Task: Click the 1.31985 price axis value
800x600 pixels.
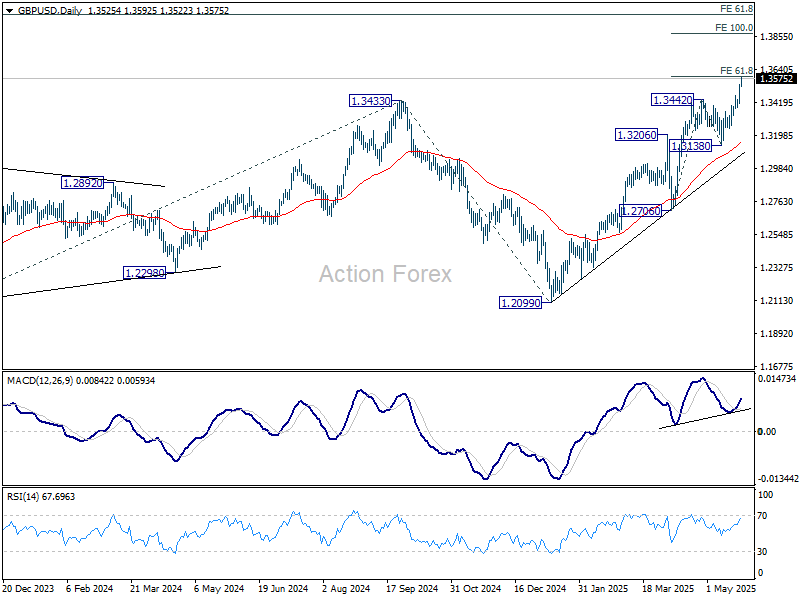Action: pos(777,136)
